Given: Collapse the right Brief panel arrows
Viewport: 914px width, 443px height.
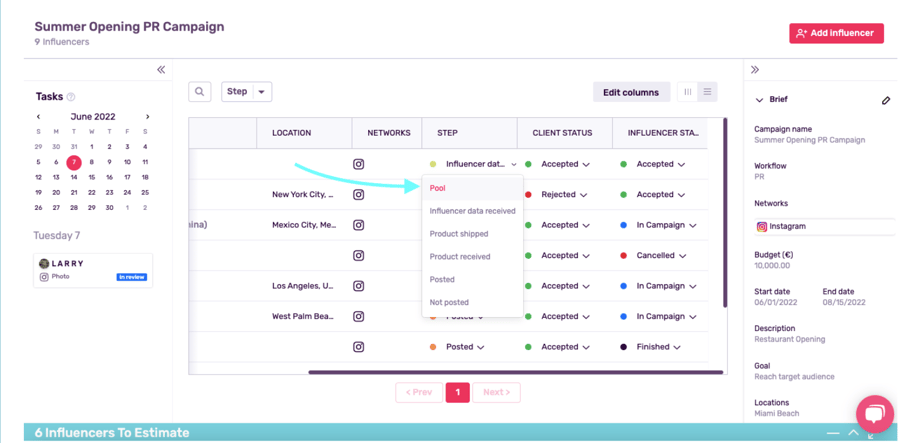Looking at the screenshot, I should (755, 70).
